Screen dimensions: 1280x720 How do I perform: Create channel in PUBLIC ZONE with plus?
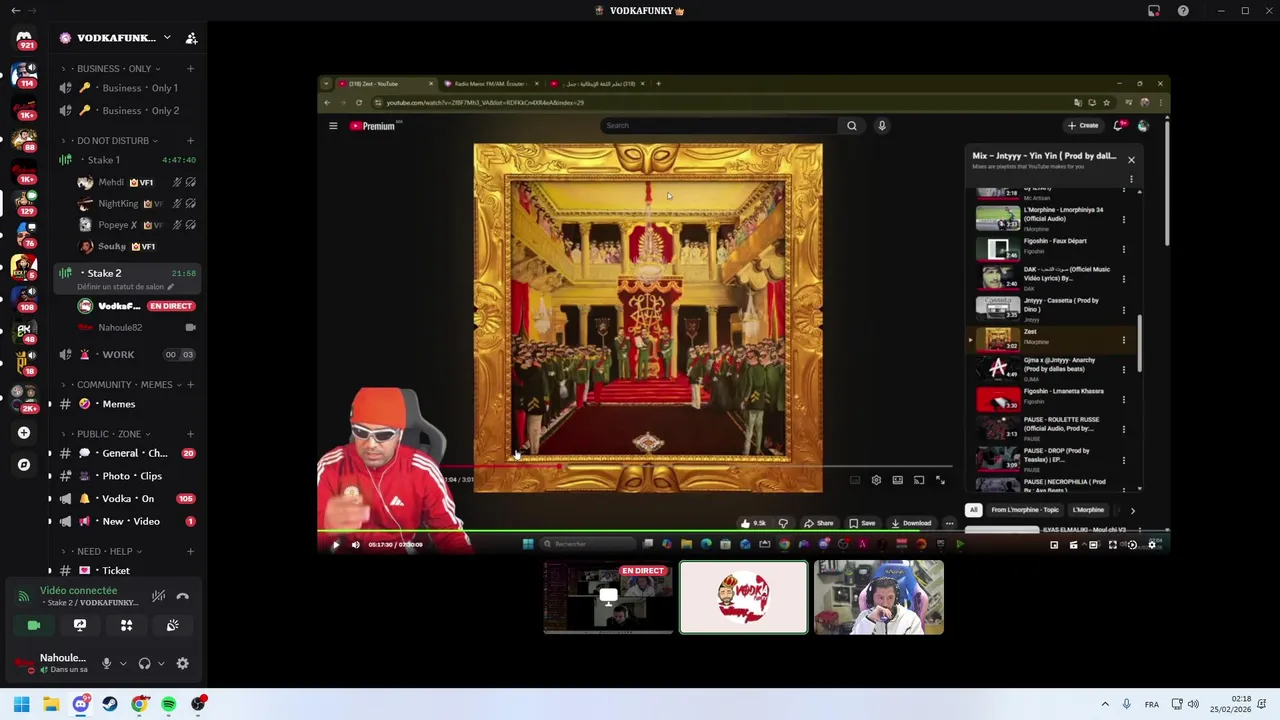pos(190,434)
